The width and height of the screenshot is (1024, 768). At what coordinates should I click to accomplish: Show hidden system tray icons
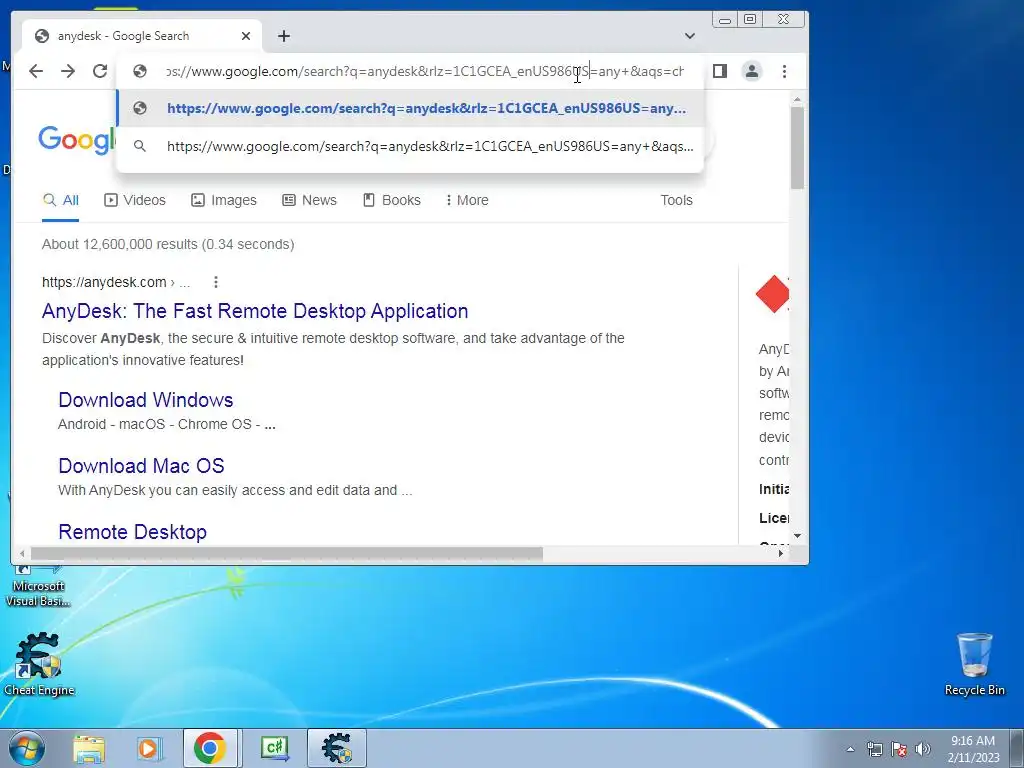[x=850, y=749]
